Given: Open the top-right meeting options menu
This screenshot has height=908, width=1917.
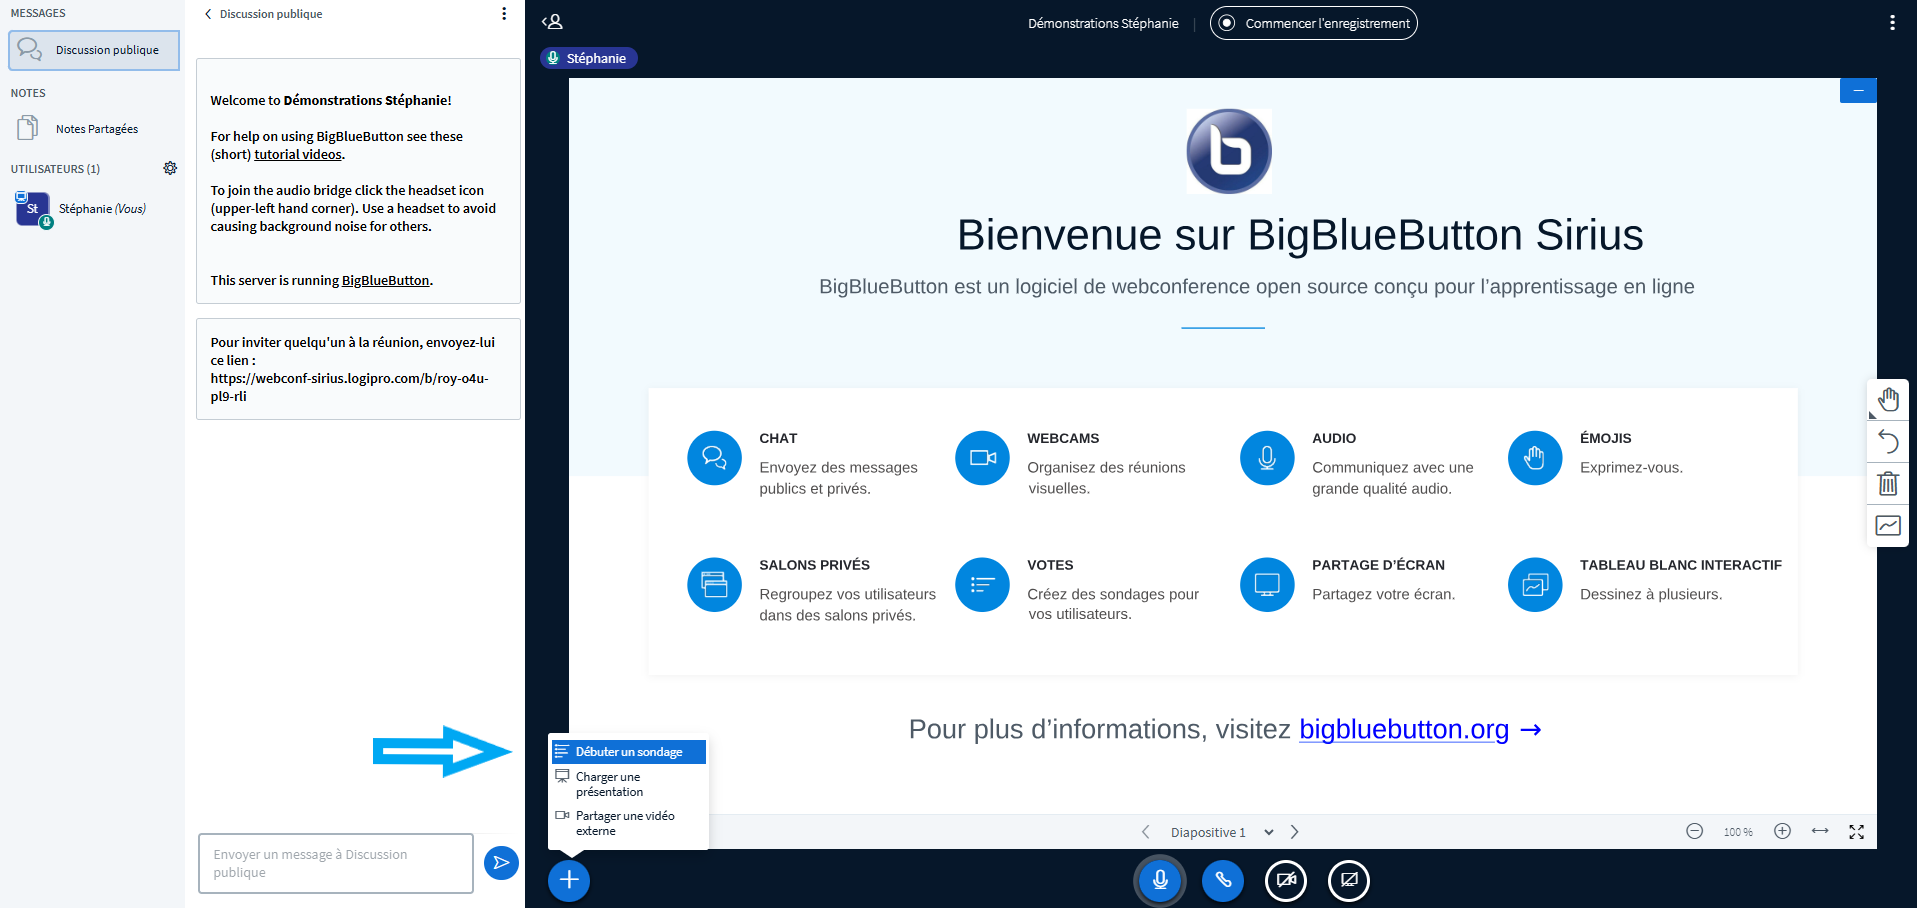Looking at the screenshot, I should tap(1892, 23).
